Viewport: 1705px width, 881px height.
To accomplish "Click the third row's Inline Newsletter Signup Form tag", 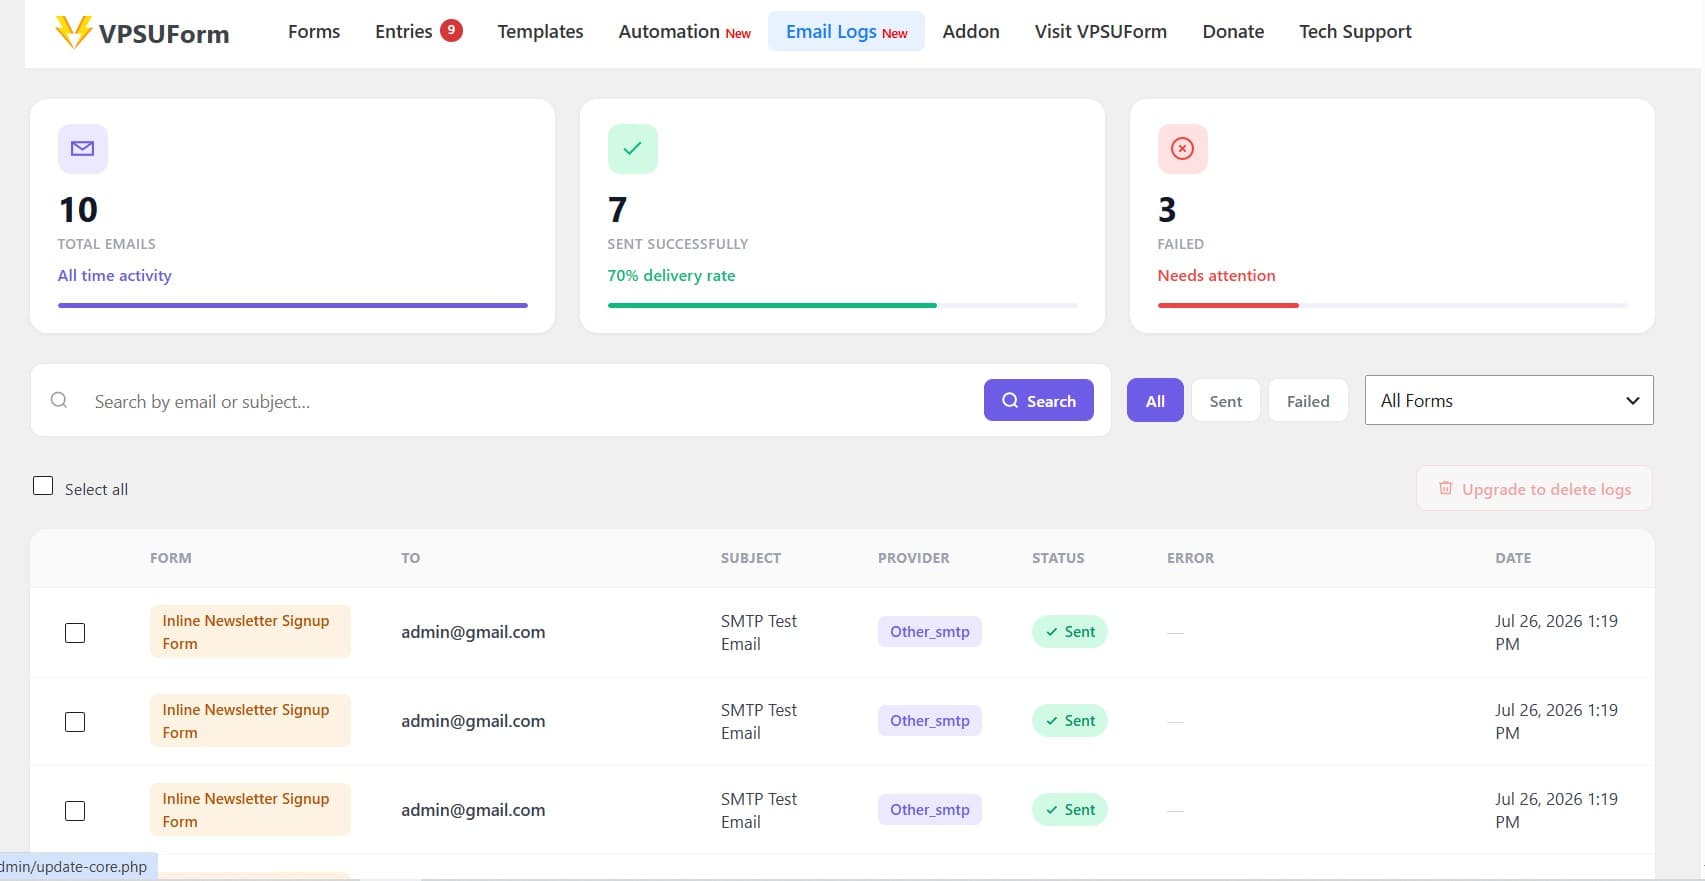I will coord(250,809).
